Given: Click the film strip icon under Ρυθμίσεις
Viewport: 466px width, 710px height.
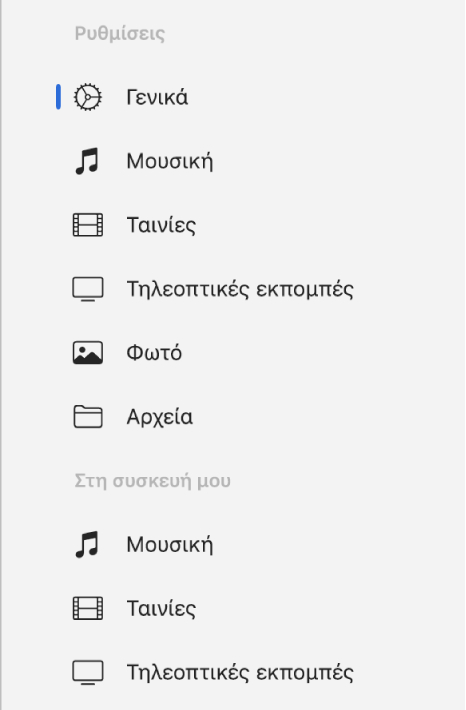Looking at the screenshot, I should coord(88,225).
